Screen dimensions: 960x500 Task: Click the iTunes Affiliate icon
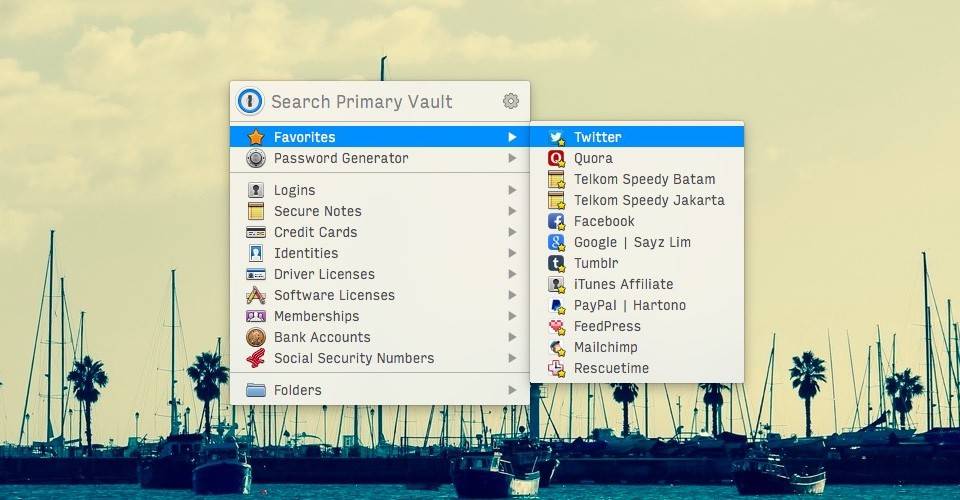(x=556, y=285)
